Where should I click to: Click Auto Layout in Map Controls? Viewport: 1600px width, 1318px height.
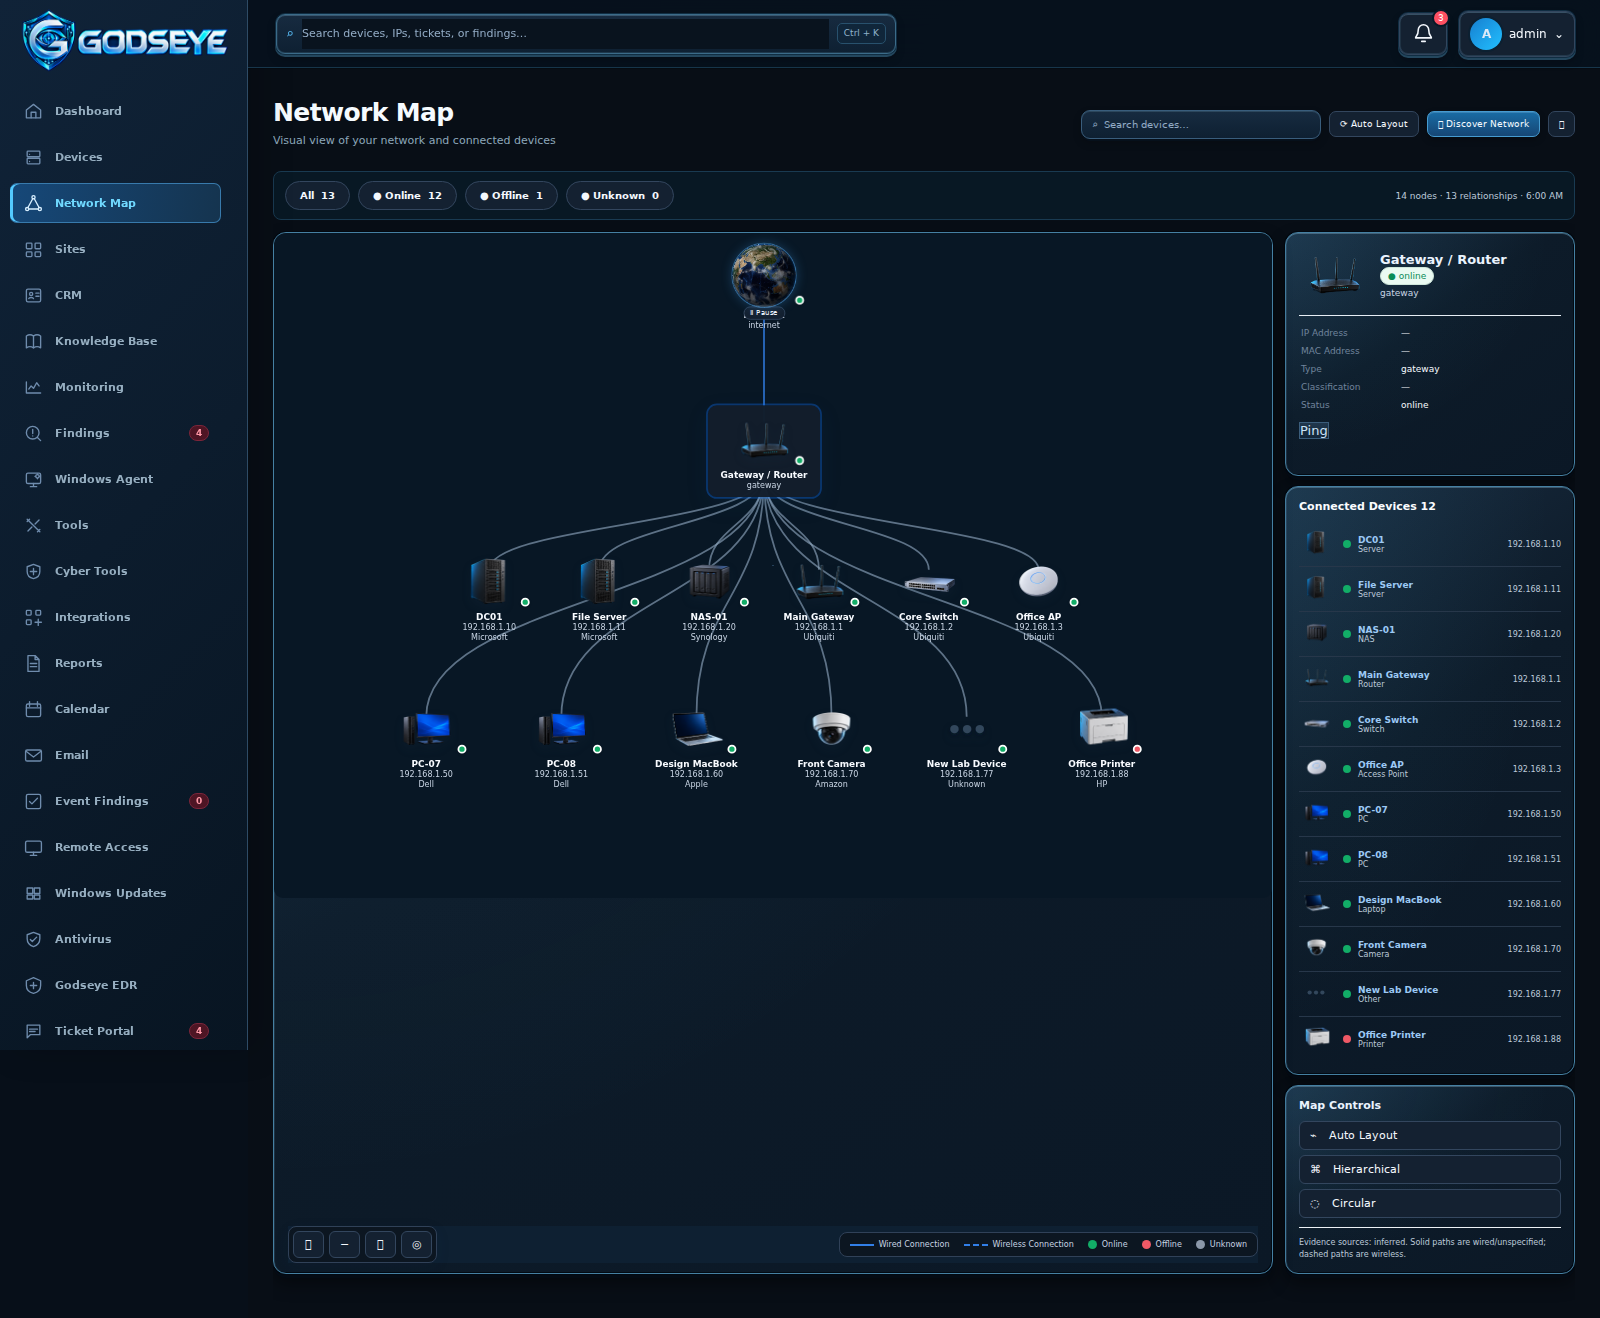pos(1429,1135)
